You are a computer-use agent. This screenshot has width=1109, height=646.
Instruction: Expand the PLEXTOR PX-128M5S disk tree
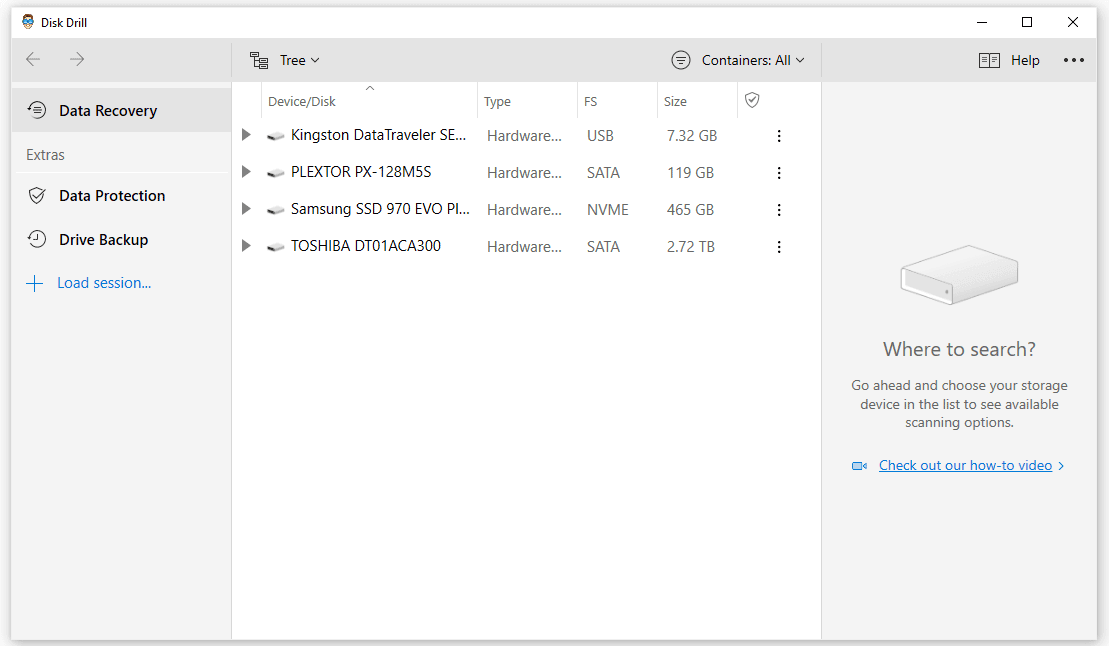point(246,171)
